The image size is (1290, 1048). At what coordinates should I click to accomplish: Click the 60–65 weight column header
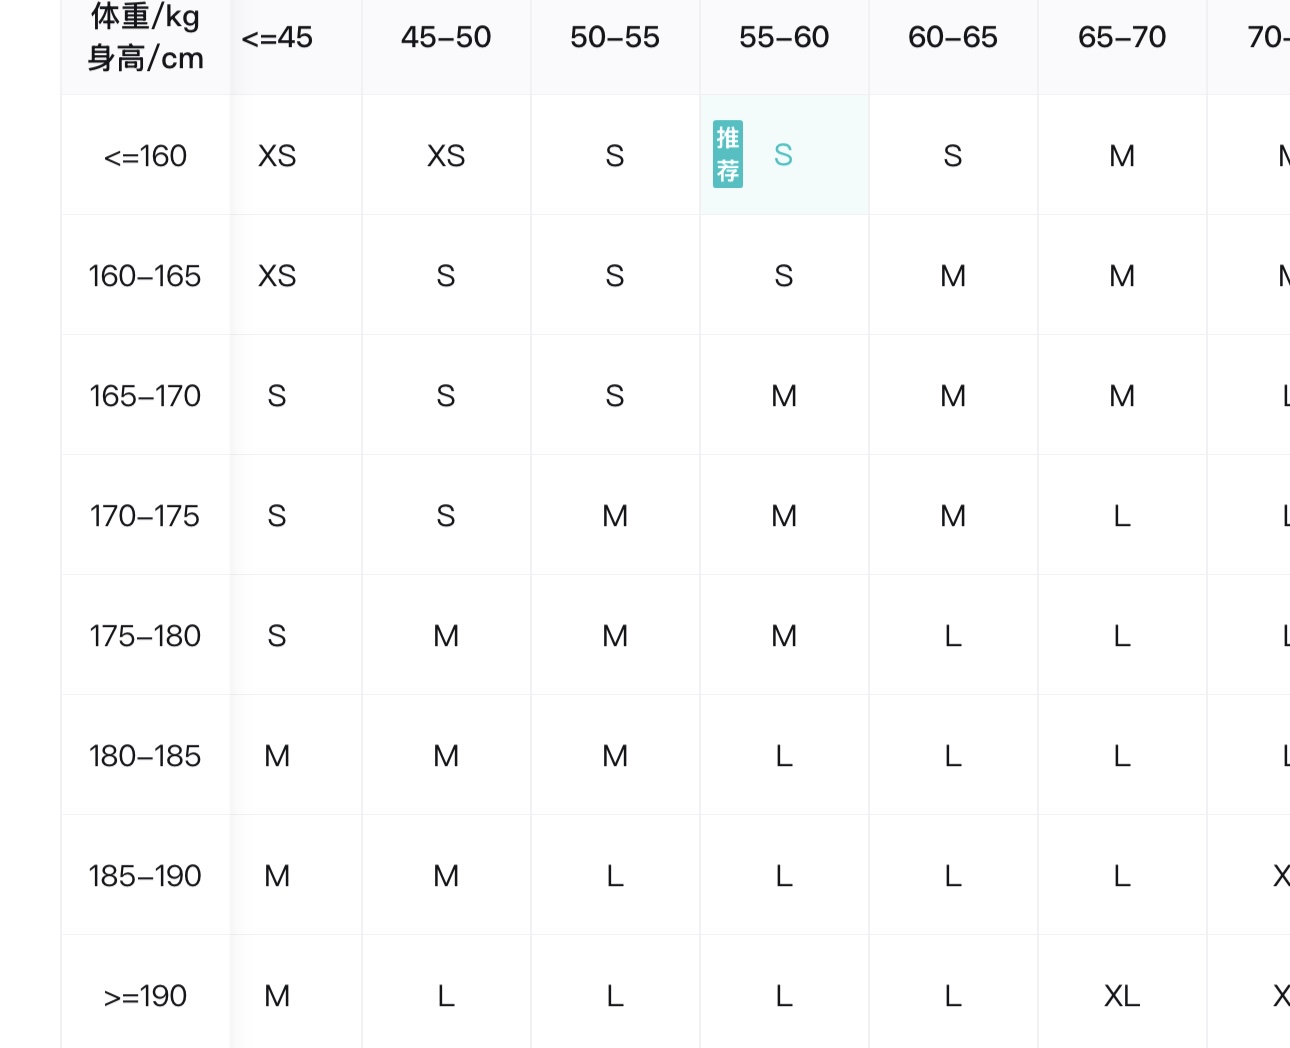pyautogui.click(x=953, y=38)
